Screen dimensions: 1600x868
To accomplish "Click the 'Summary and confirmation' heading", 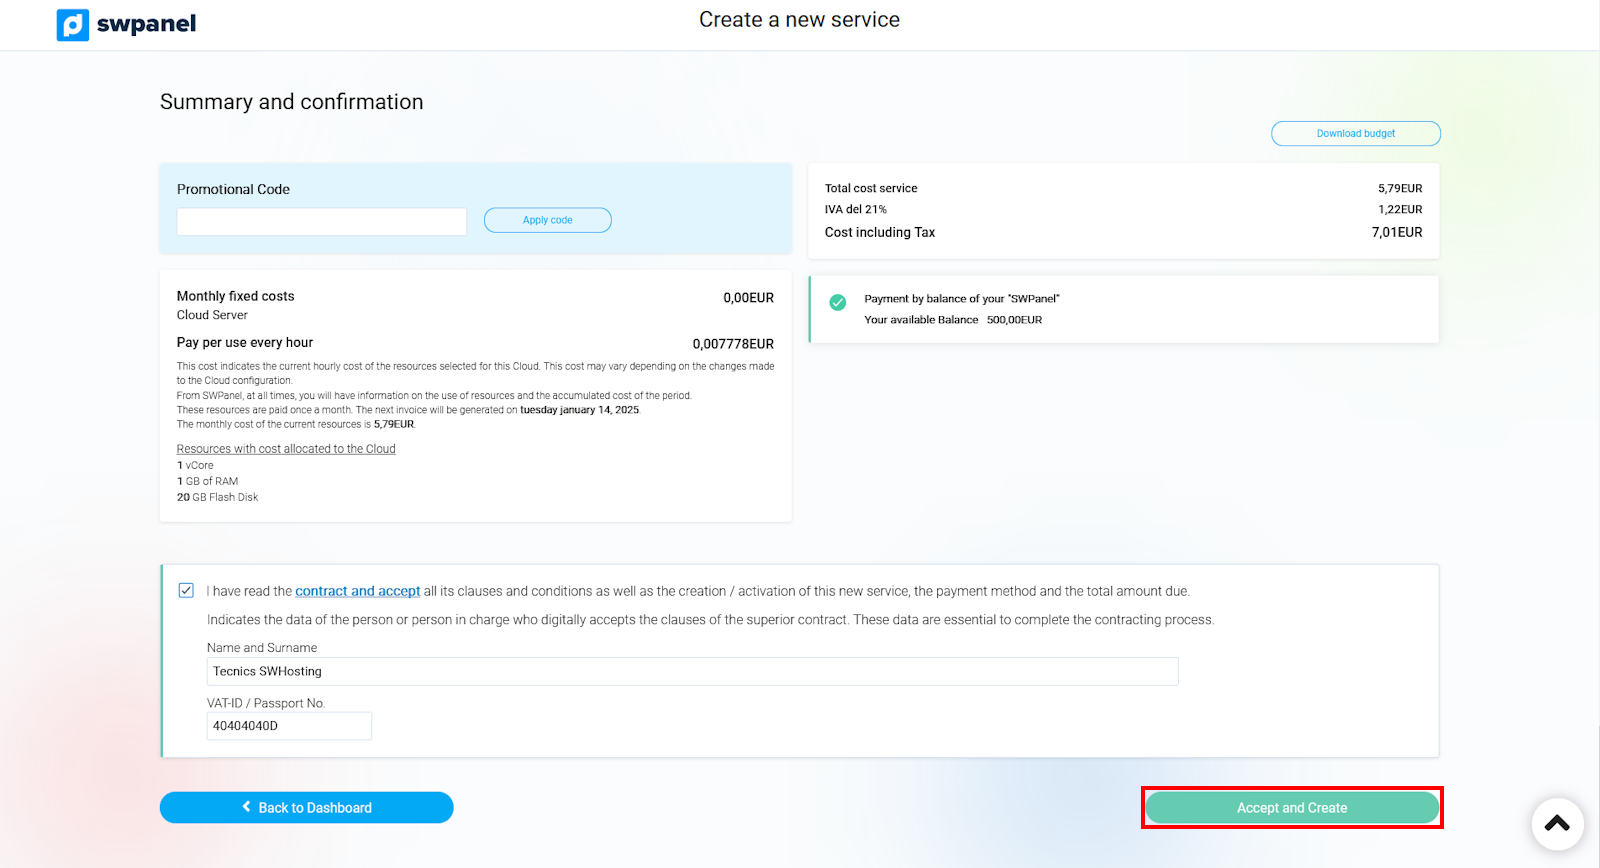I will coord(291,102).
